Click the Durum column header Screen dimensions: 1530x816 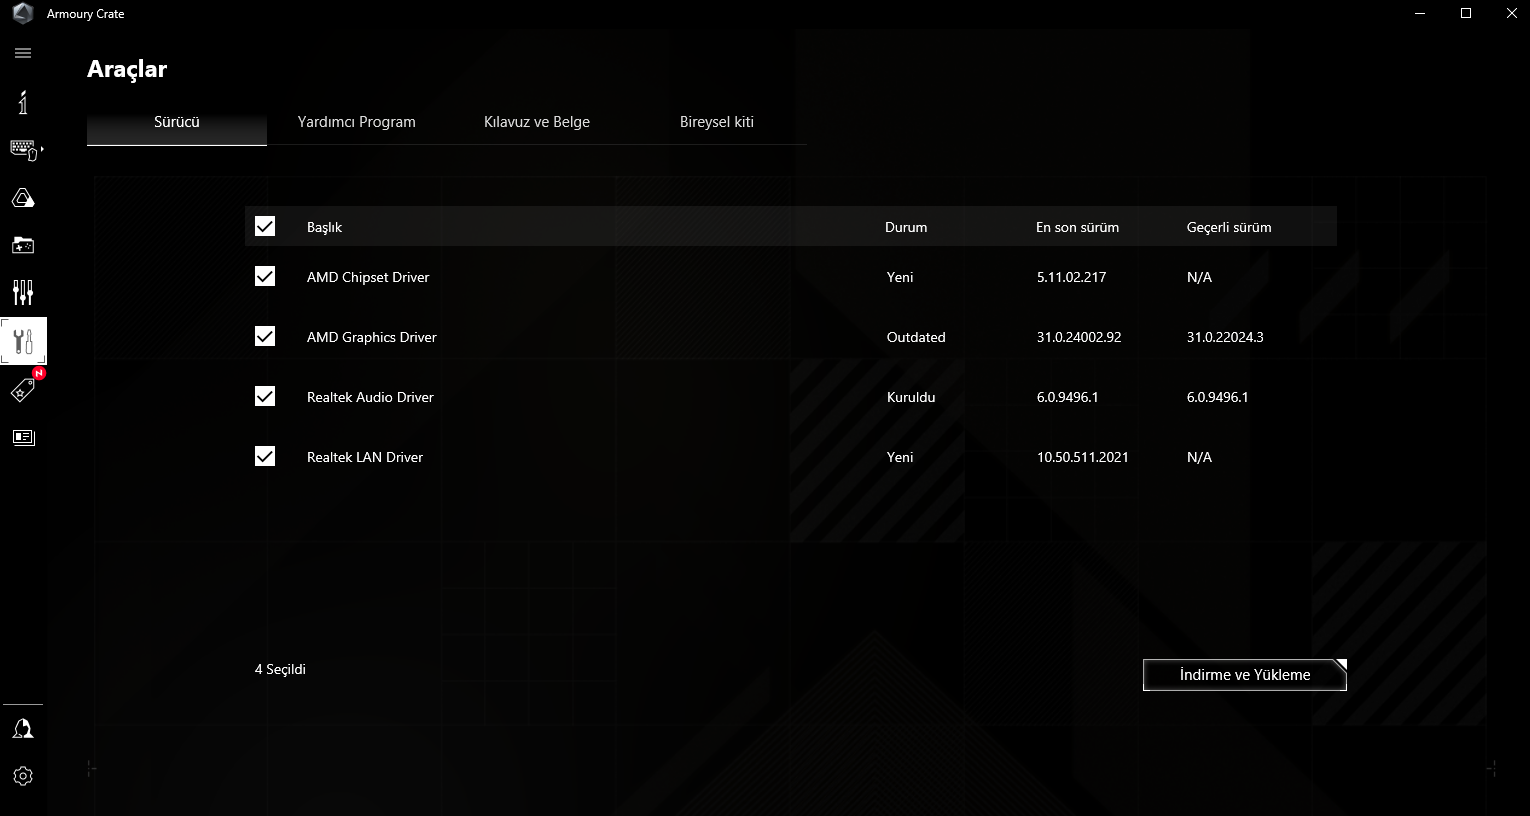tap(906, 227)
